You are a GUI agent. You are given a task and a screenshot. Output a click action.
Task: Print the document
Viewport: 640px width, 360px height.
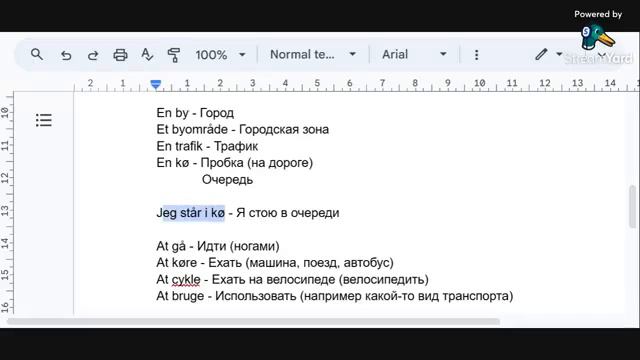click(120, 55)
